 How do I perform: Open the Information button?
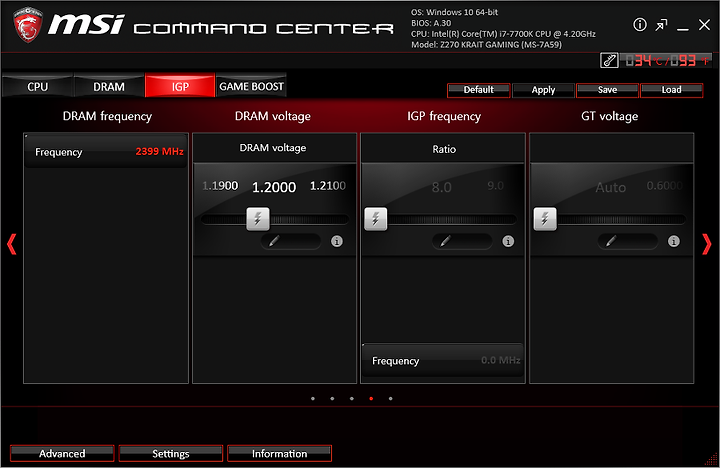[x=279, y=453]
